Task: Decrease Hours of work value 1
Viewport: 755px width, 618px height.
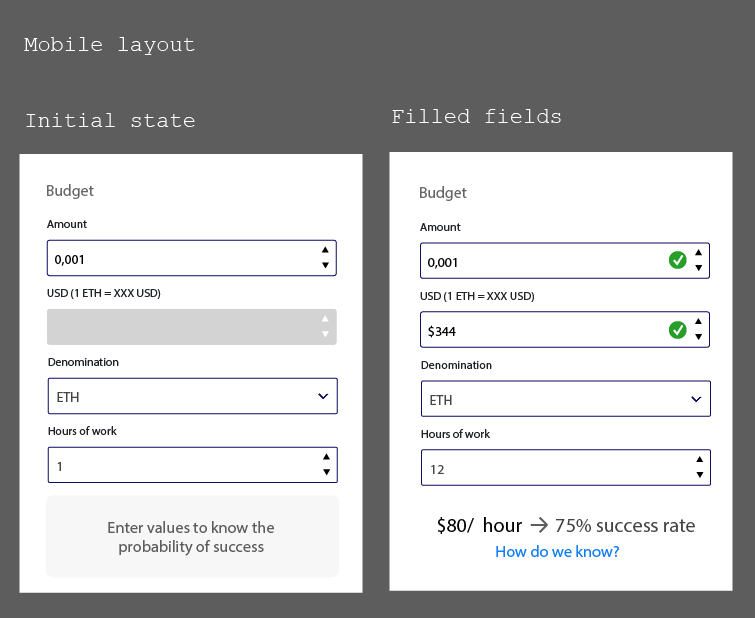Action: [325, 472]
